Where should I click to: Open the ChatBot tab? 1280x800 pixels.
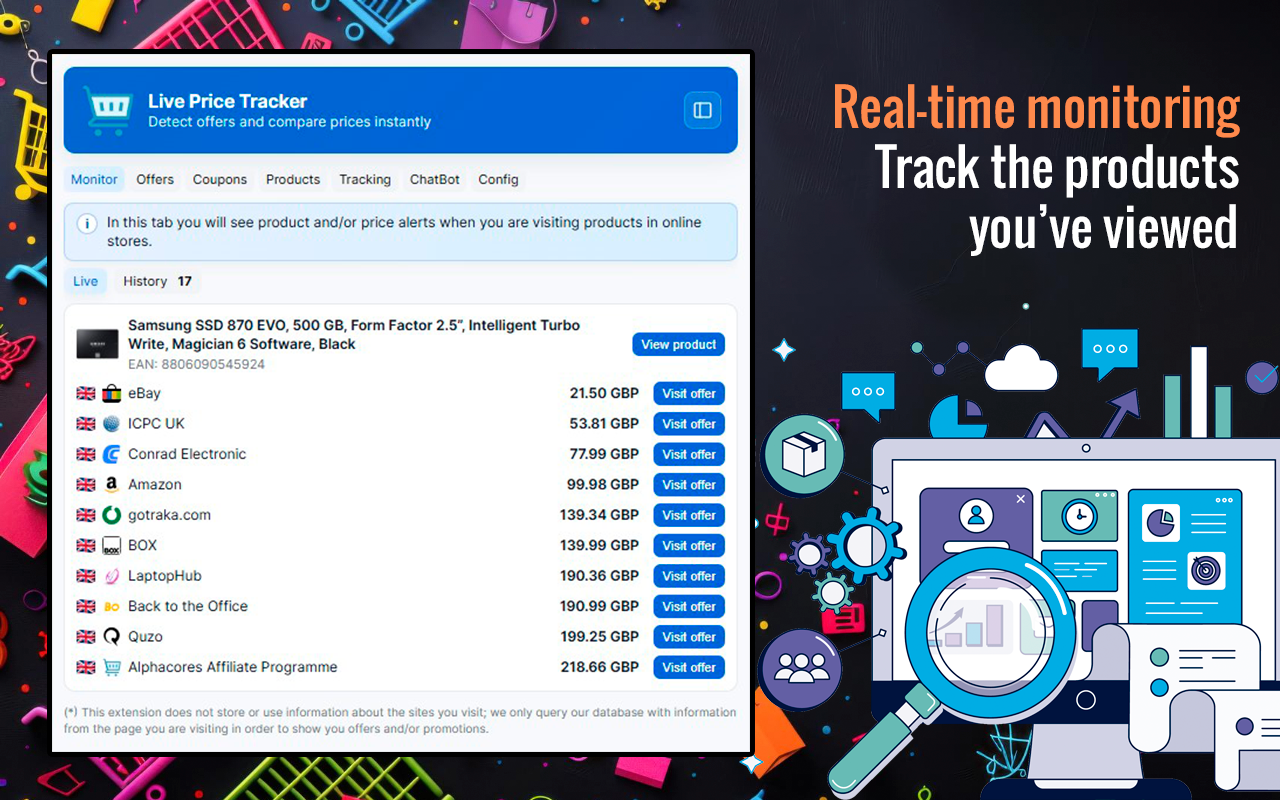[434, 179]
